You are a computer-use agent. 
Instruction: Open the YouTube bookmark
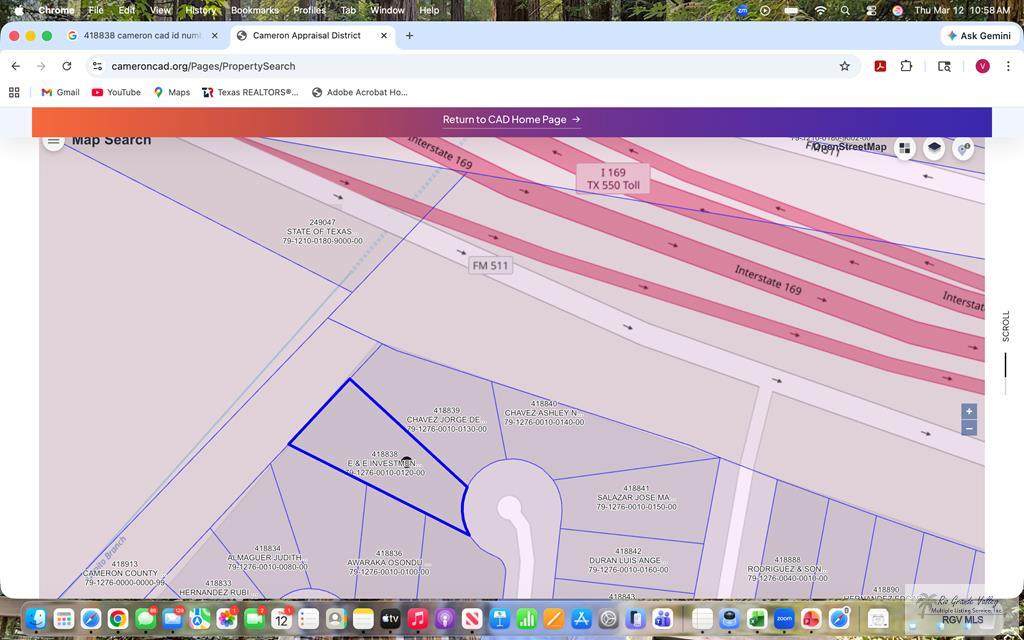pos(116,92)
